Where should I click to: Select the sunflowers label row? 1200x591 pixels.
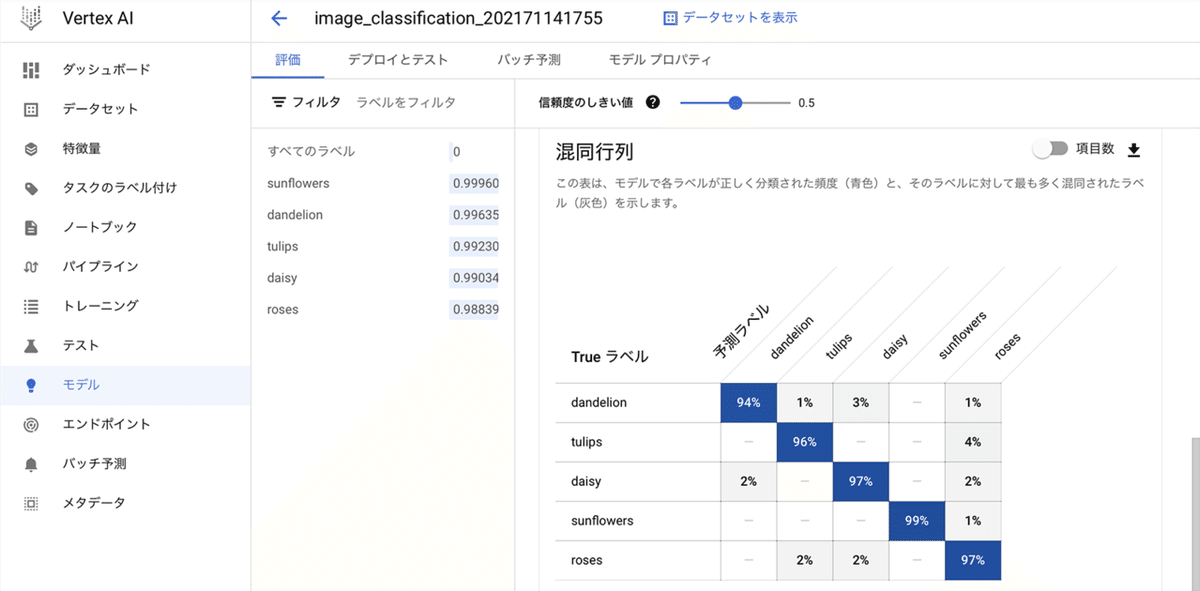click(383, 183)
